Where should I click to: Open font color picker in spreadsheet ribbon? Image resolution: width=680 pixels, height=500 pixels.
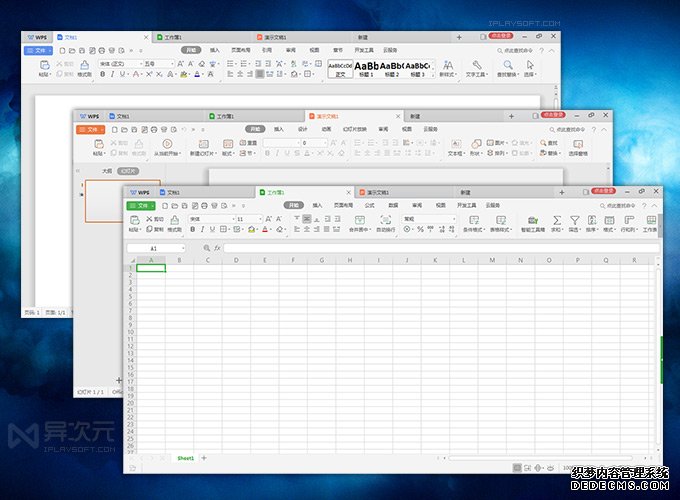[x=265, y=229]
